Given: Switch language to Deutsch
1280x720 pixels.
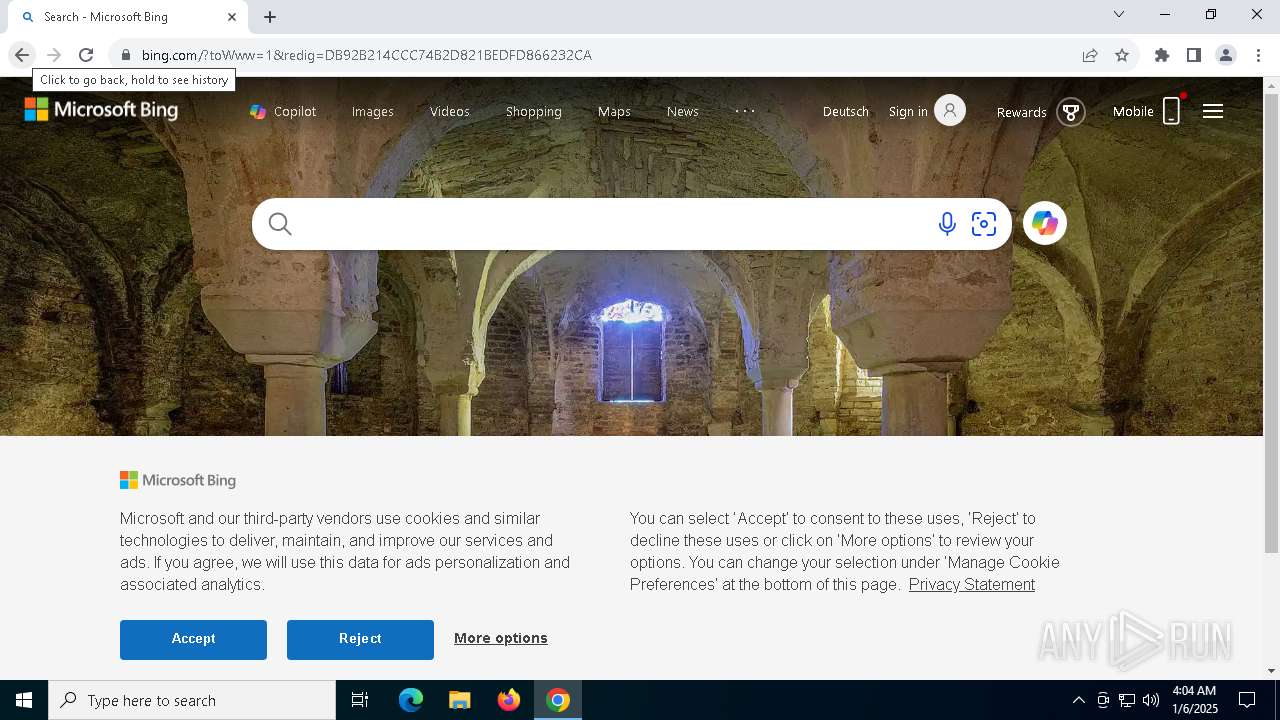Looking at the screenshot, I should click(x=846, y=111).
